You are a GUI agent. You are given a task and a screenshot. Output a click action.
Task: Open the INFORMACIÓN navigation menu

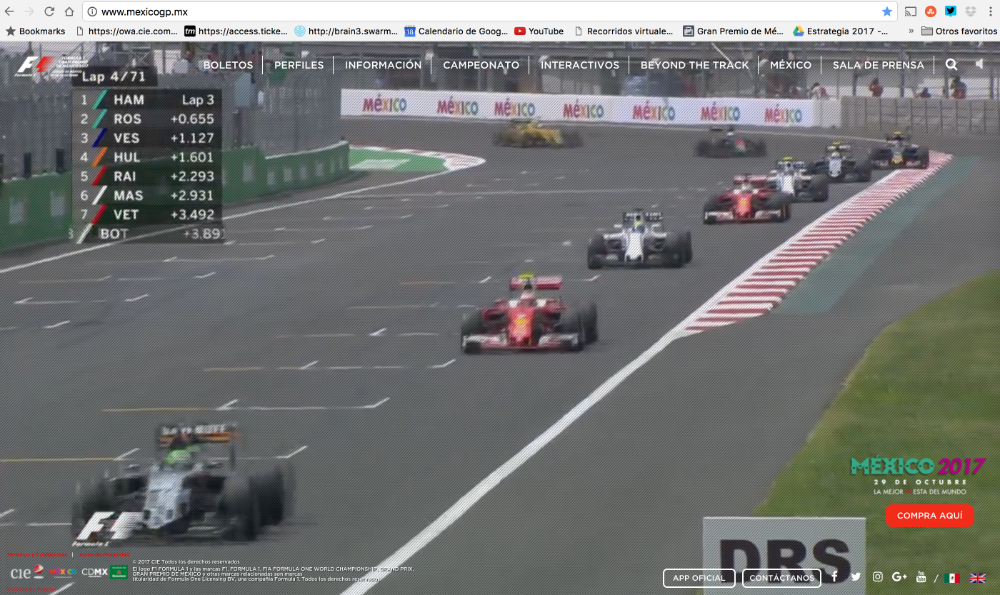point(383,64)
